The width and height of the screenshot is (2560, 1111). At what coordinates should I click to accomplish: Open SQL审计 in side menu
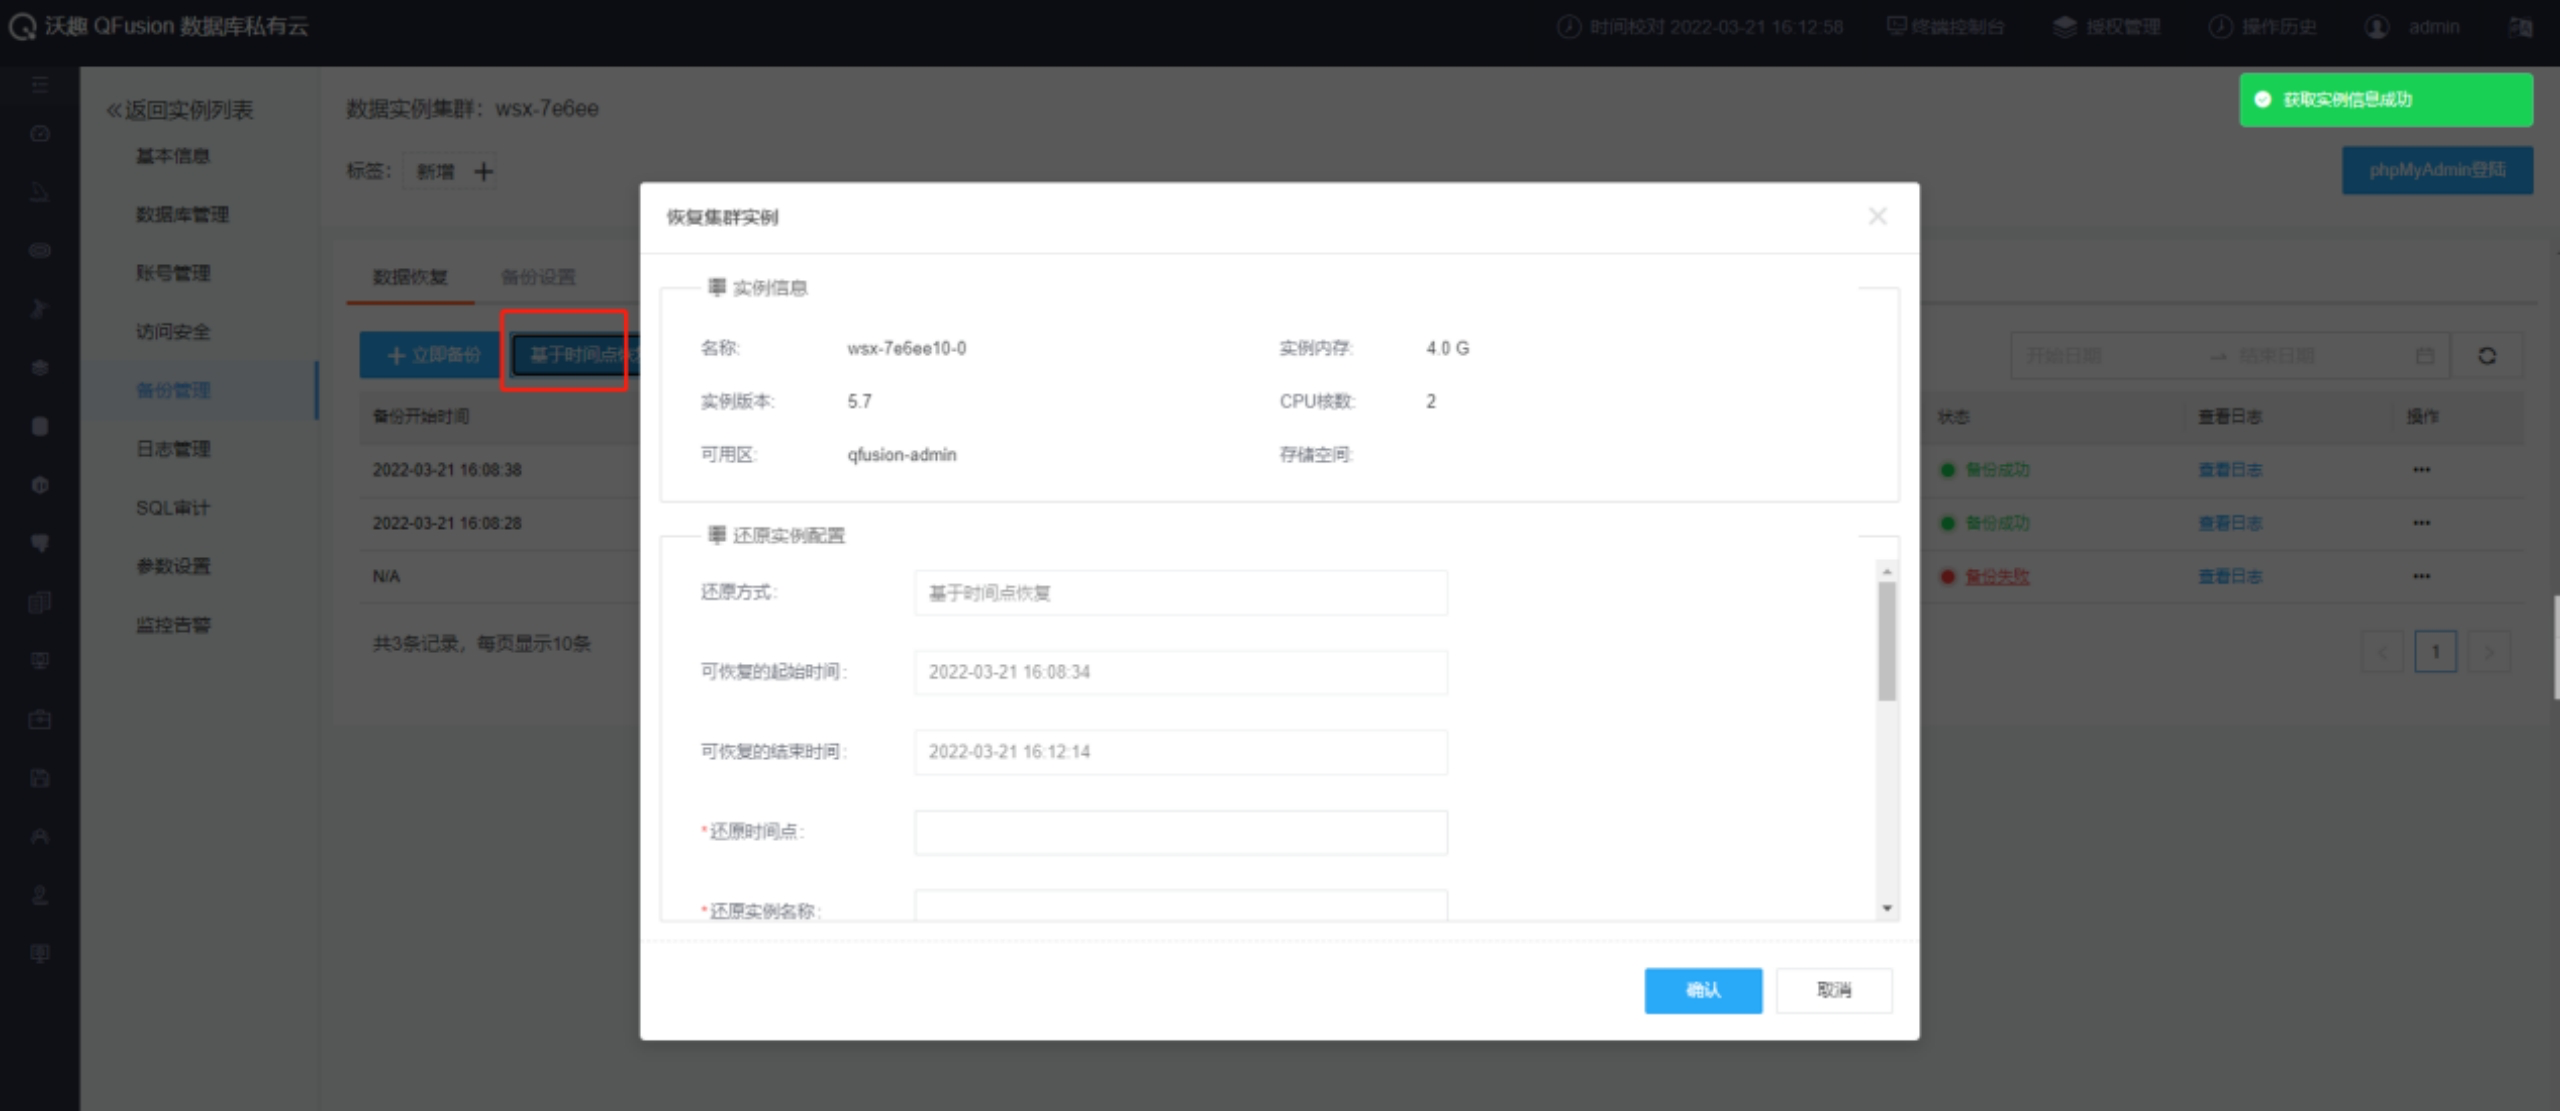pos(173,508)
